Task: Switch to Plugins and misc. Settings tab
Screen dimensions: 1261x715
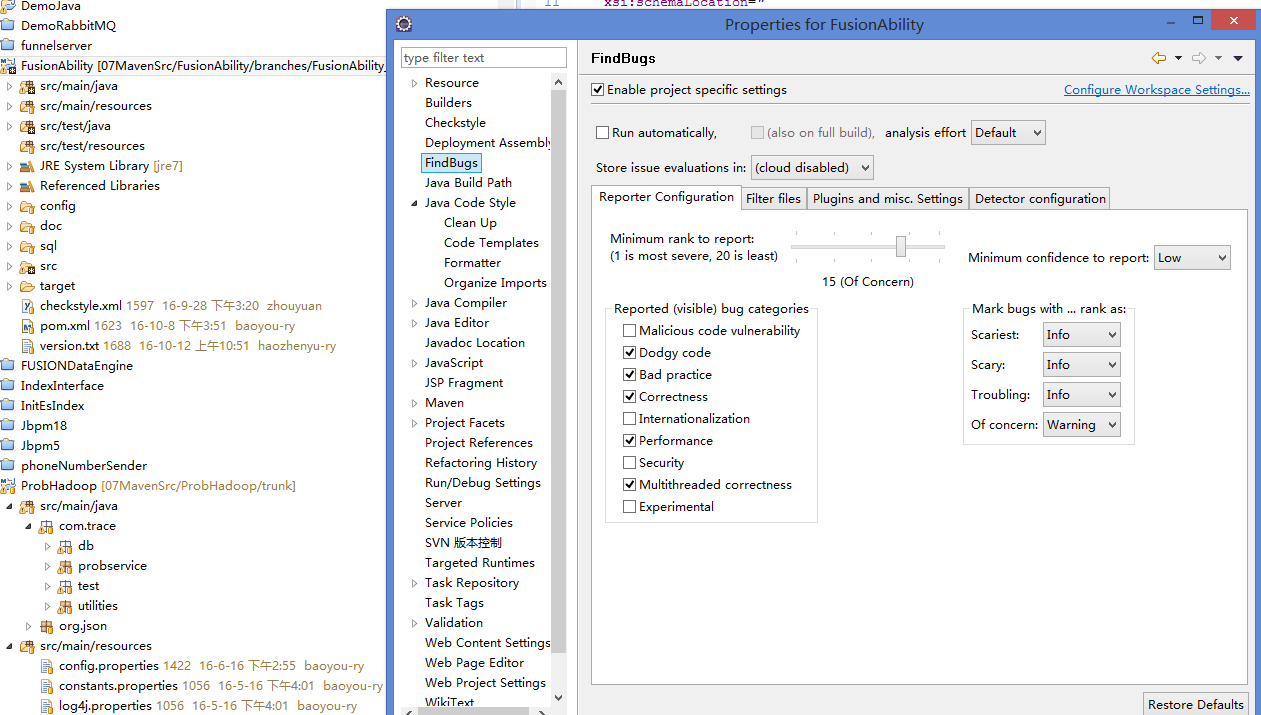Action: (888, 199)
